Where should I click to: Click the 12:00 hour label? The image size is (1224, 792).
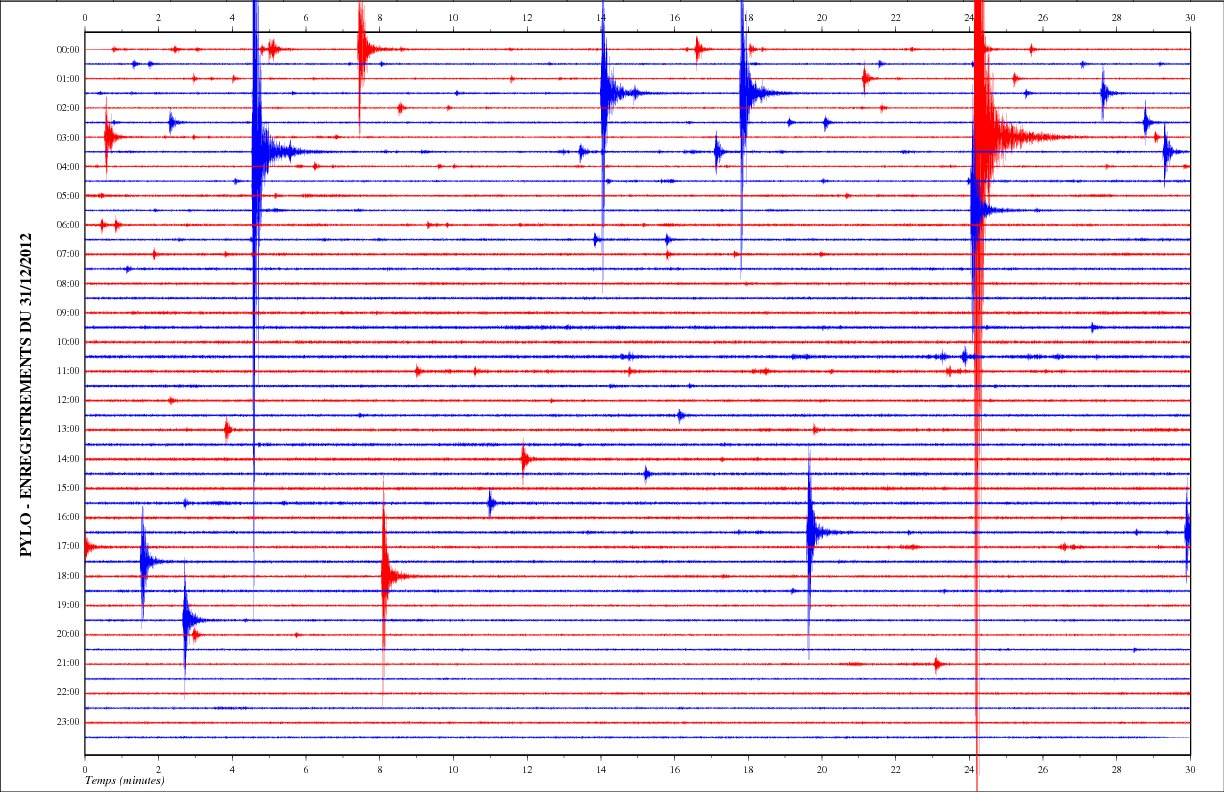click(68, 400)
